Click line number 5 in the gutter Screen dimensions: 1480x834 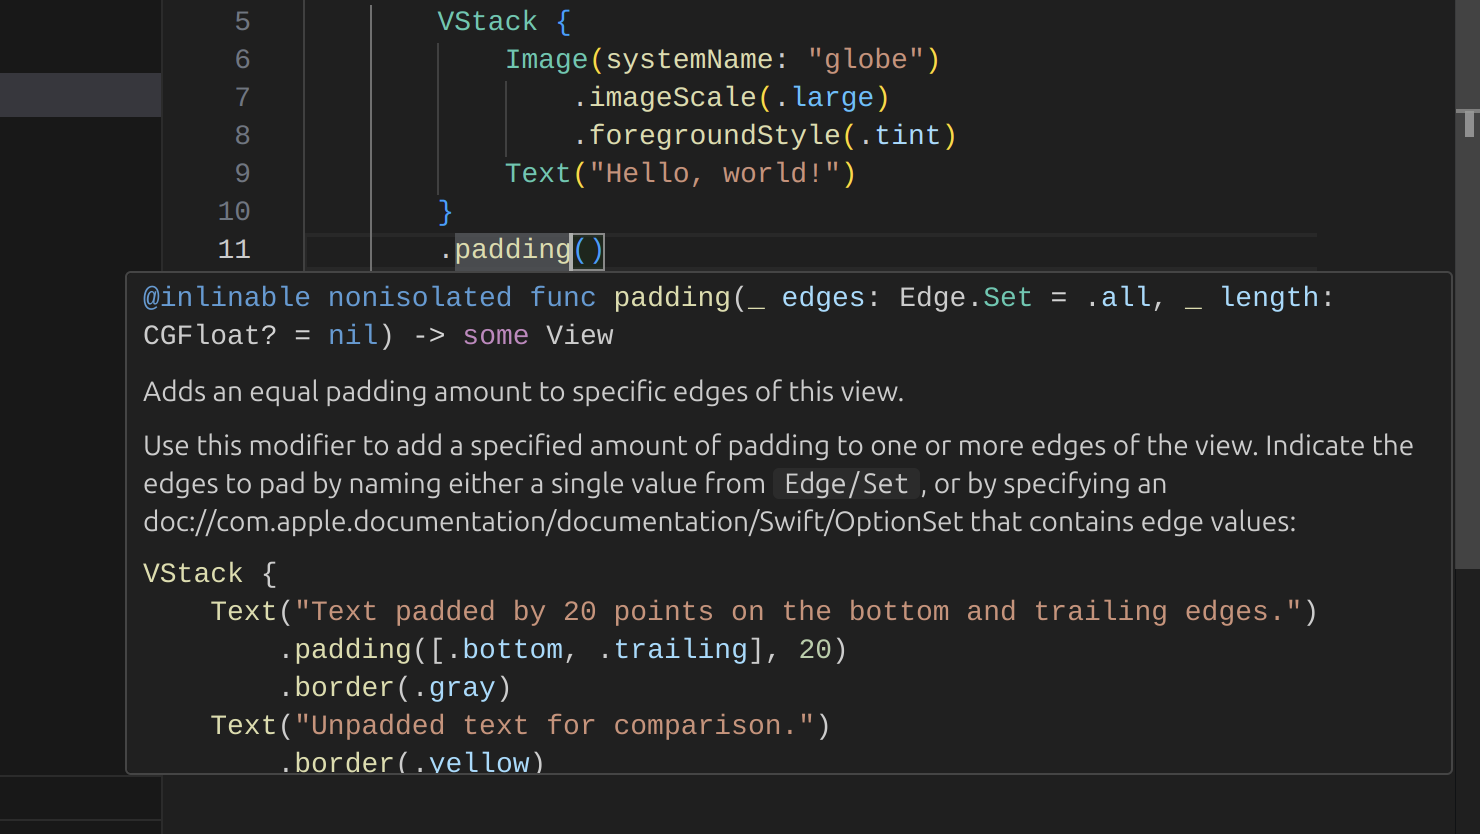pos(242,22)
